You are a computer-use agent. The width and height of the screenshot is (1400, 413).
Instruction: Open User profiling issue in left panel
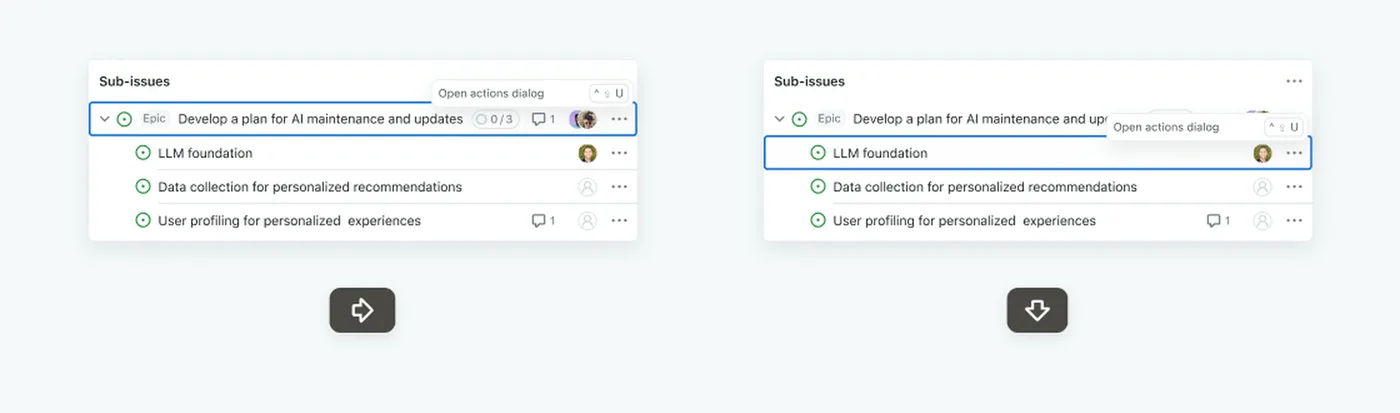(289, 221)
